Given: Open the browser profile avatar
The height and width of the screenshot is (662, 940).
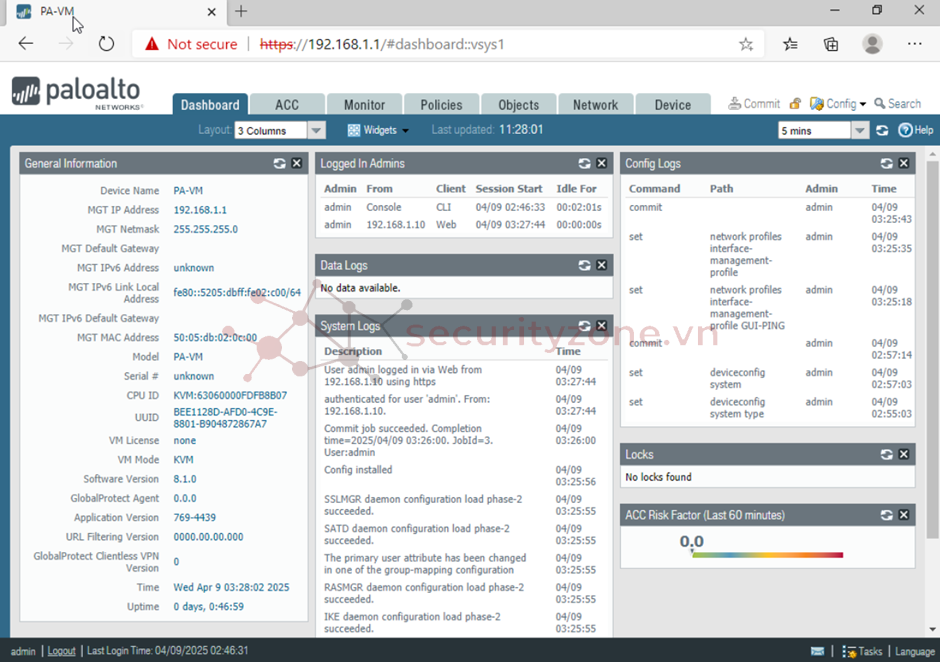Looking at the screenshot, I should pos(872,44).
